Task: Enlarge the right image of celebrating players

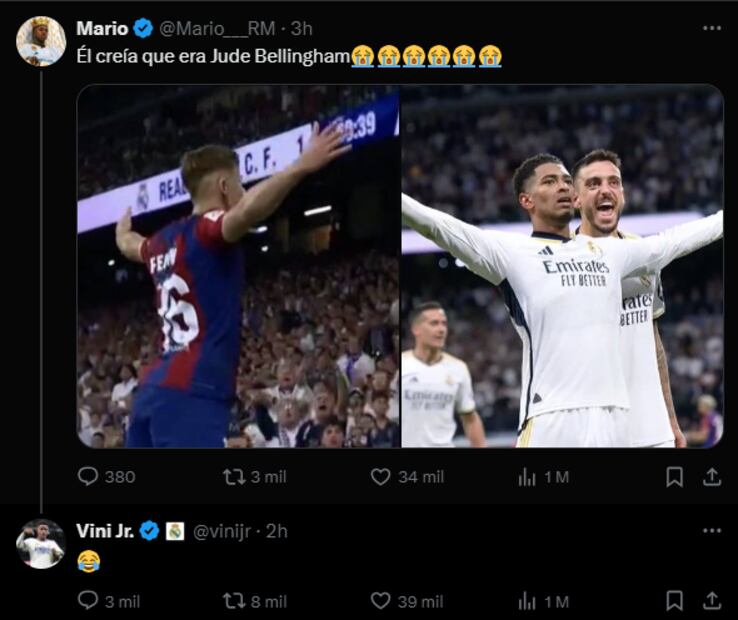Action: [562, 266]
